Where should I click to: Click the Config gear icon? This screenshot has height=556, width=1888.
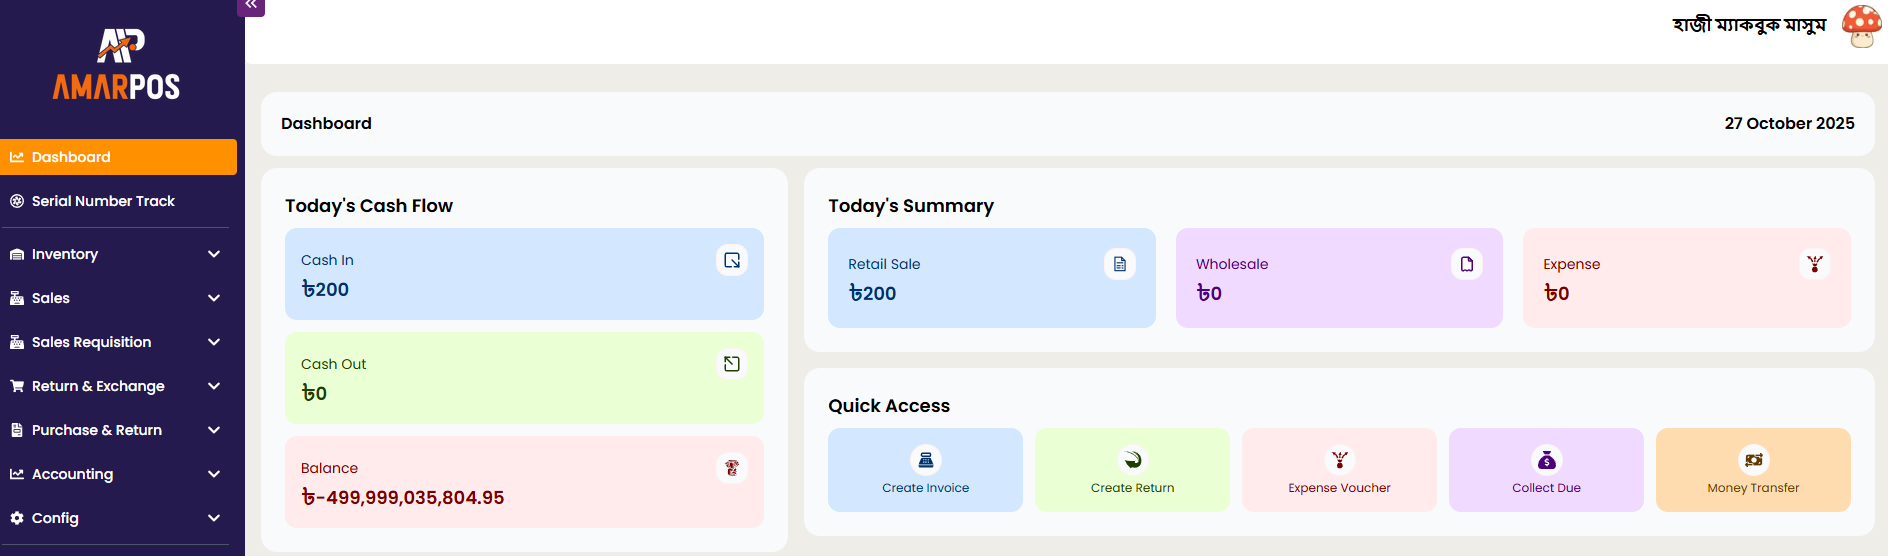click(17, 518)
